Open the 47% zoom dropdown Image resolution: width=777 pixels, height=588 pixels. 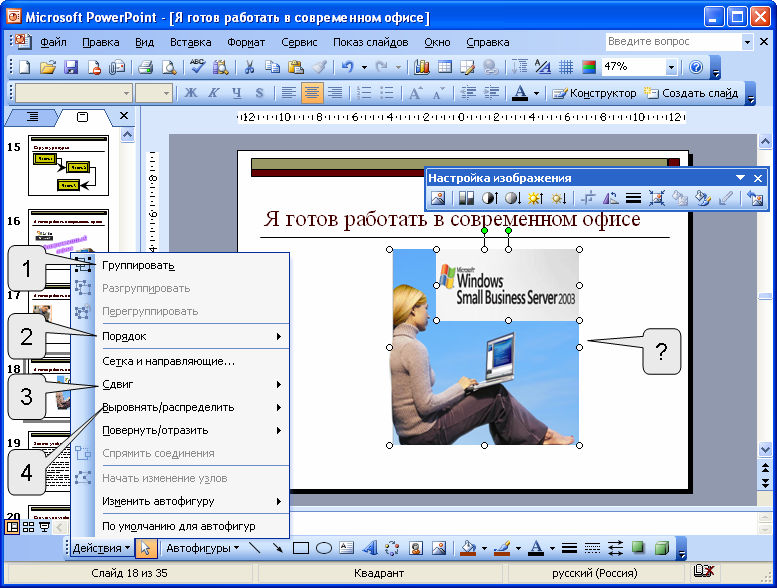(x=671, y=67)
